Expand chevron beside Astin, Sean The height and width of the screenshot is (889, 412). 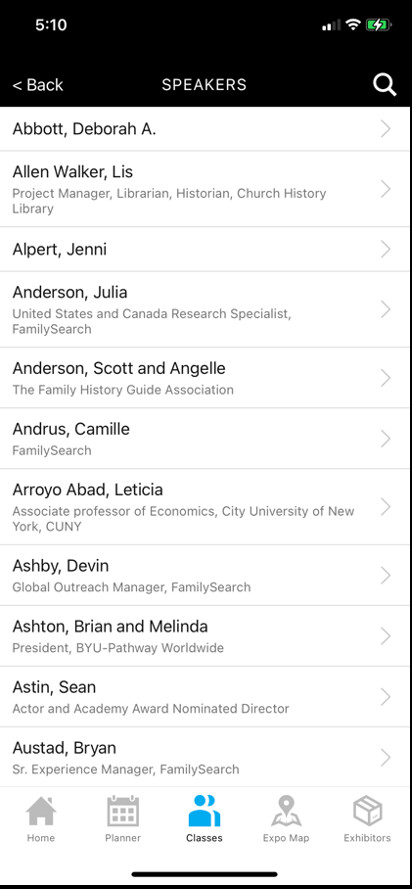[385, 697]
